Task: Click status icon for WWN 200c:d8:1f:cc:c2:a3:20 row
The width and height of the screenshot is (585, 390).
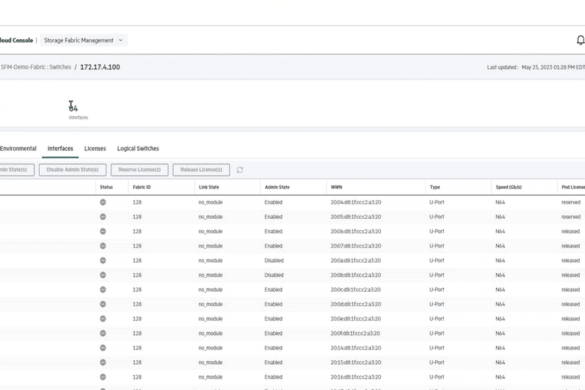Action: point(103,289)
